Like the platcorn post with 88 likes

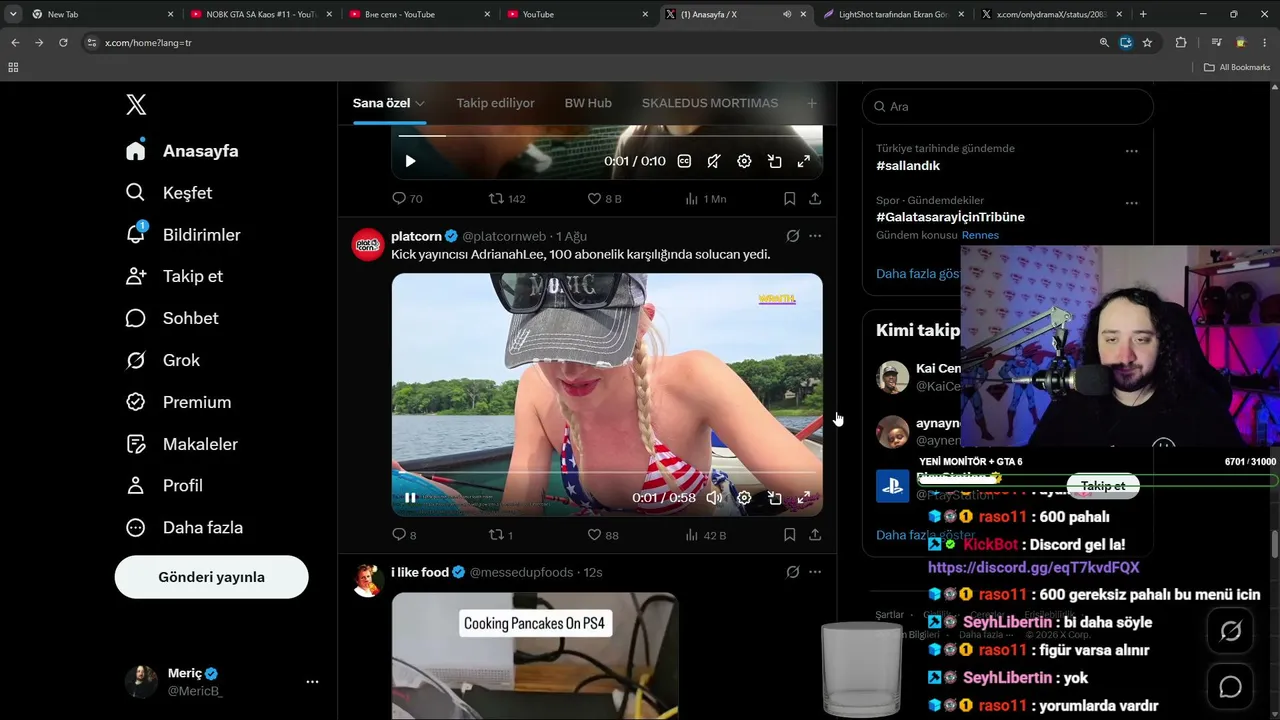click(x=602, y=535)
